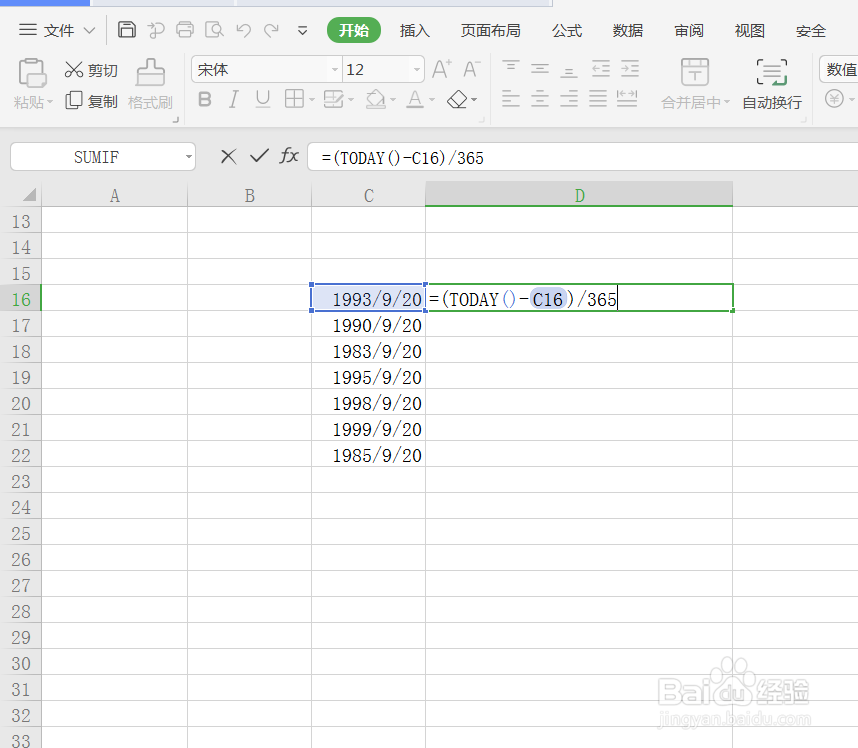Click the 复制 copy button
This screenshot has width=858, height=748.
click(x=91, y=101)
